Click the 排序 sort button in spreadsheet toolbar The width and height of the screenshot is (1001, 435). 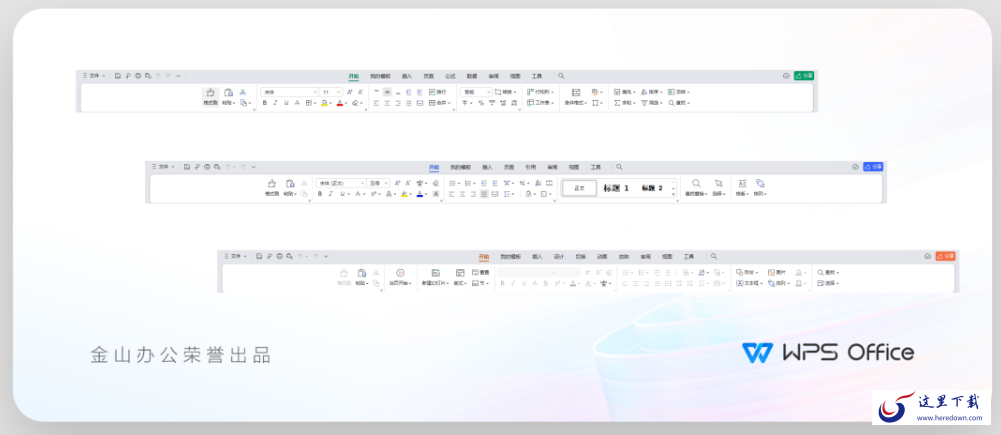pyautogui.click(x=651, y=92)
